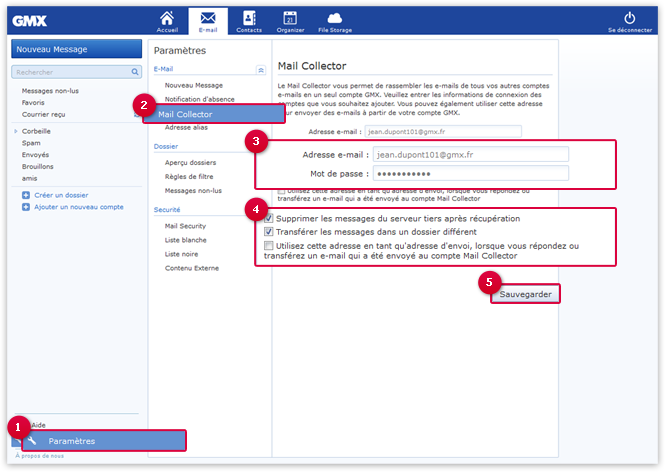Select Règles de filtre settings item
This screenshot has height=472, width=665.
tap(189, 176)
